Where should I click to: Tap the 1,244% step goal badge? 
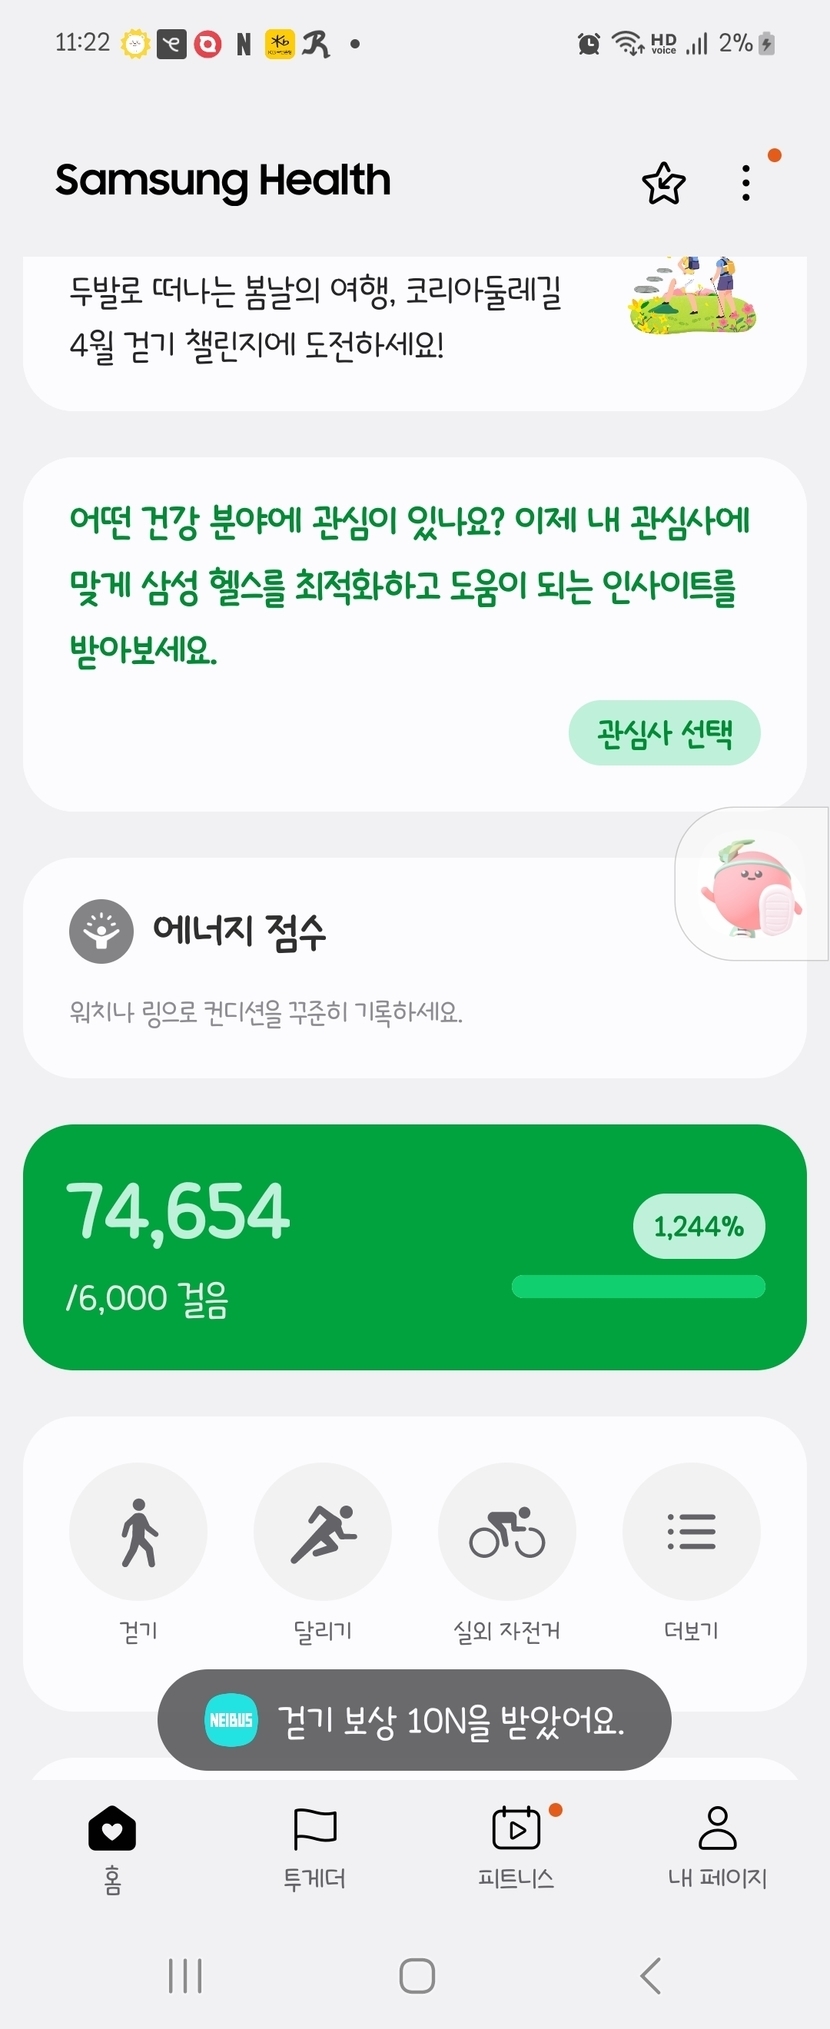tap(699, 1226)
